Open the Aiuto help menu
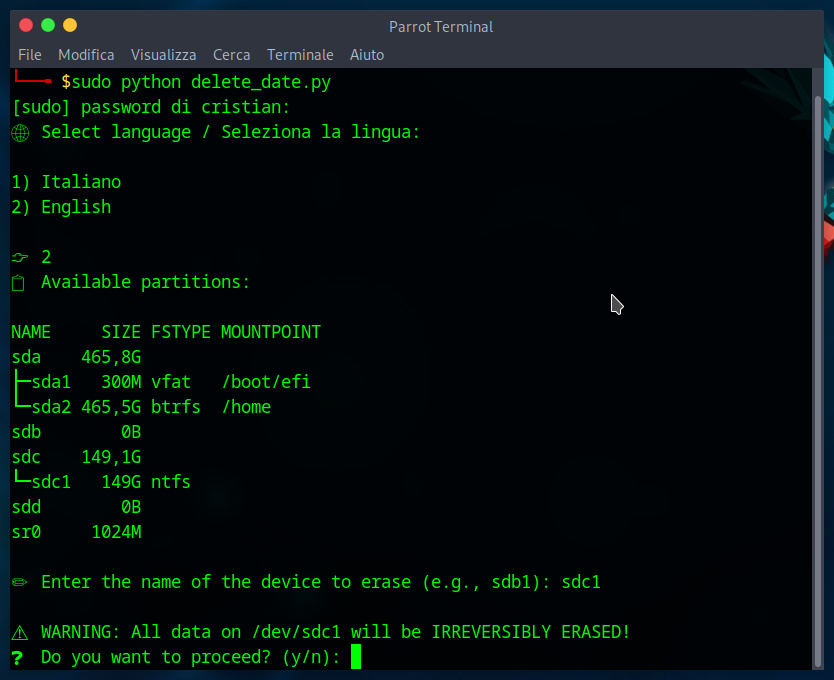Viewport: 834px width, 680px height. 367,55
